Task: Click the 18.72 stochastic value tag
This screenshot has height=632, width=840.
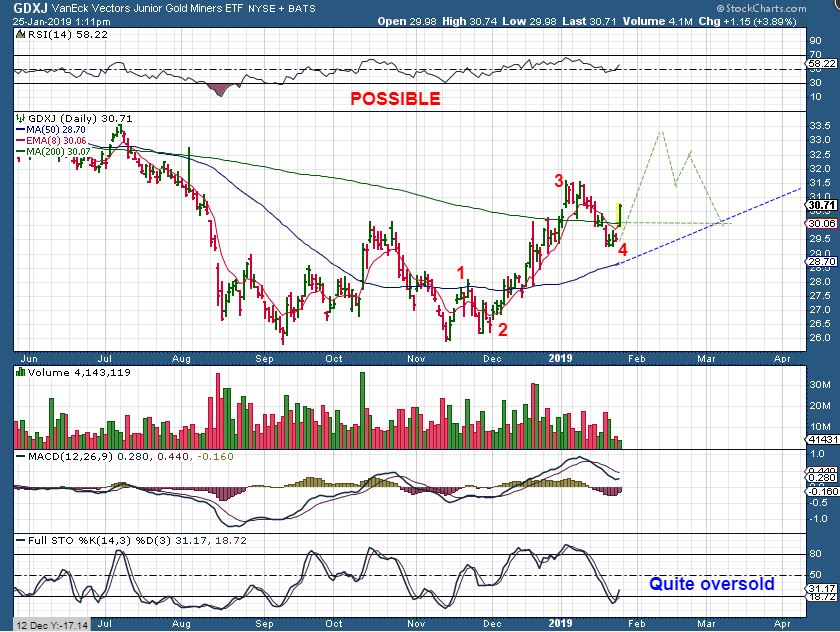Action: point(822,596)
